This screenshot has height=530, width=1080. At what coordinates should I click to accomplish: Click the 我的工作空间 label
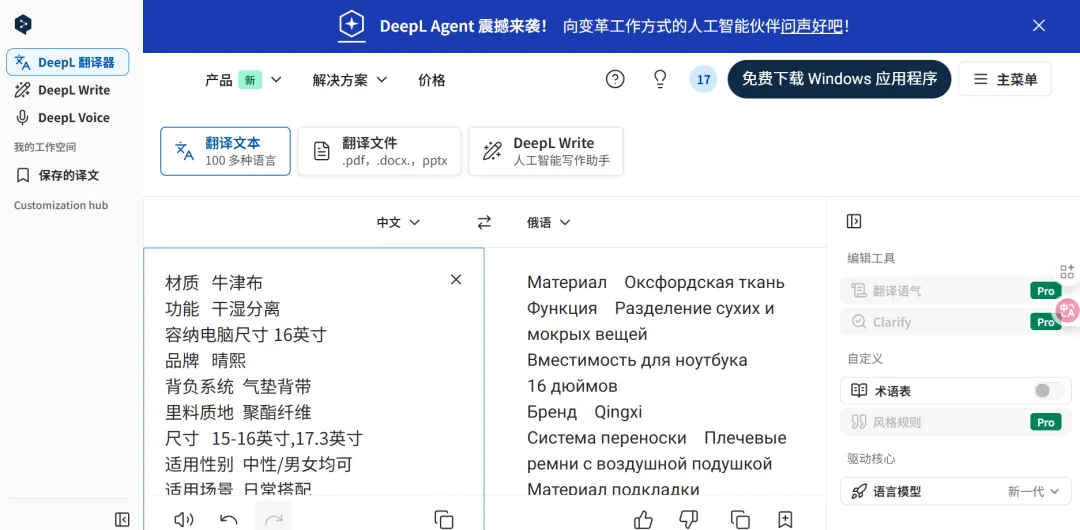click(x=45, y=147)
